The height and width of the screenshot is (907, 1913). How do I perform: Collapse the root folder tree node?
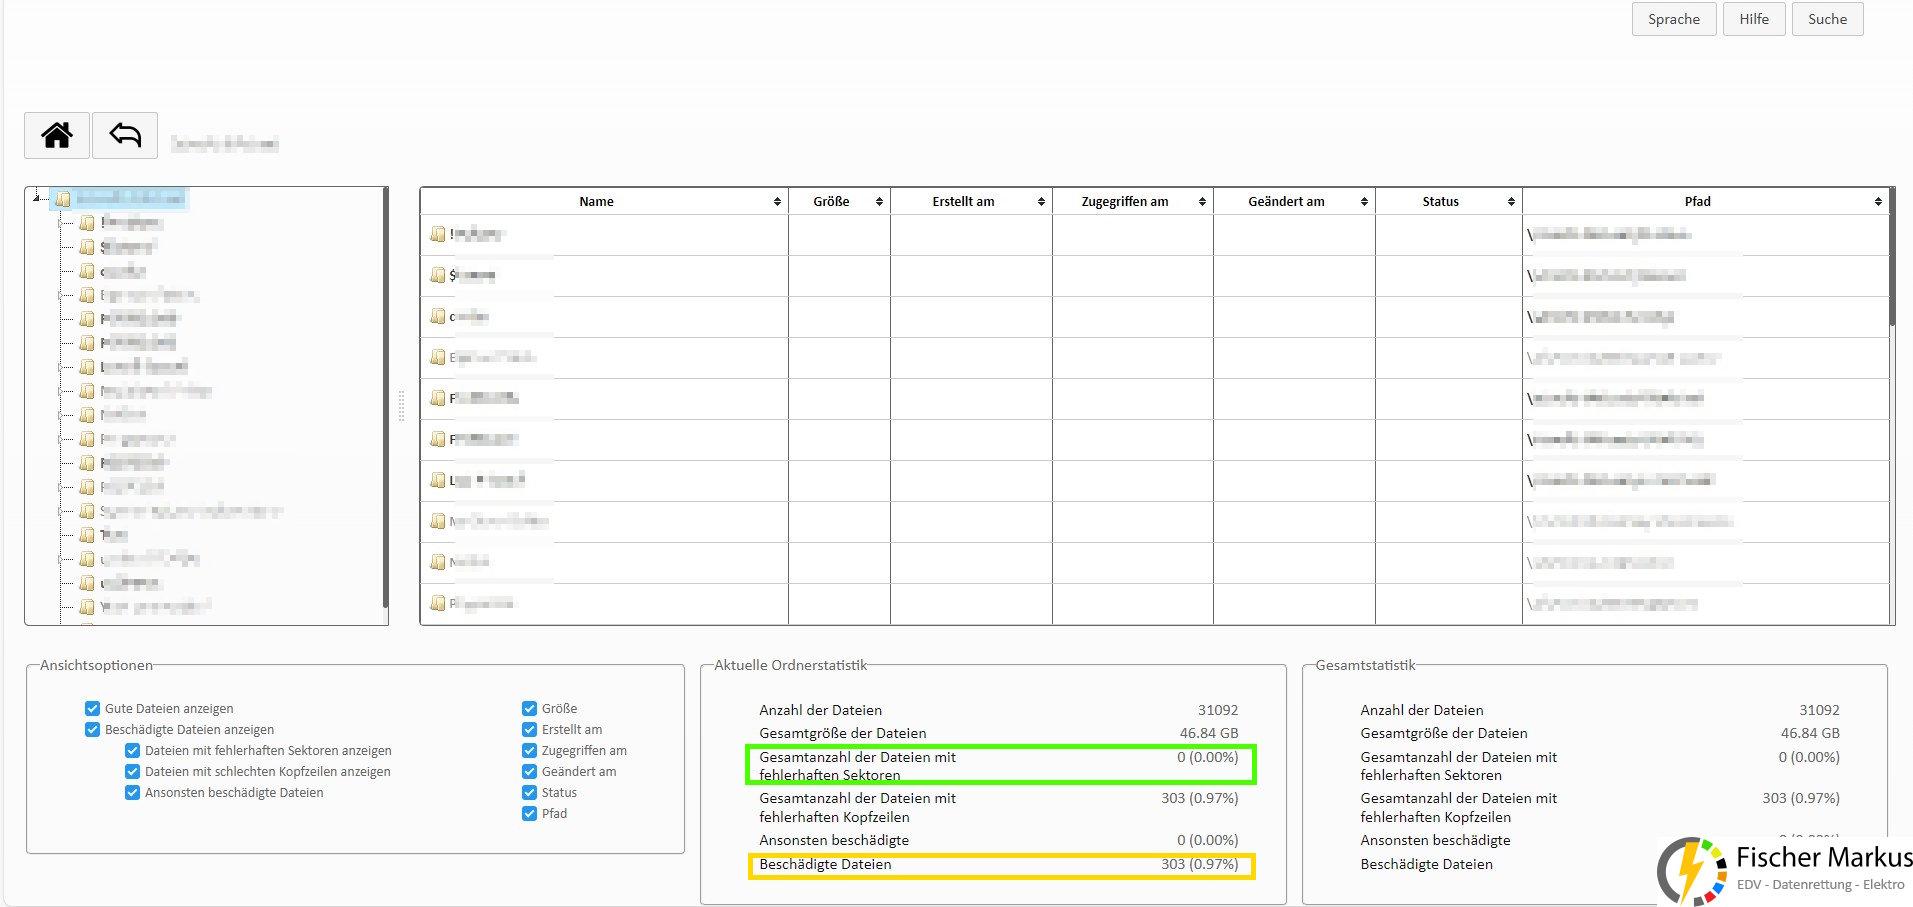pyautogui.click(x=36, y=198)
